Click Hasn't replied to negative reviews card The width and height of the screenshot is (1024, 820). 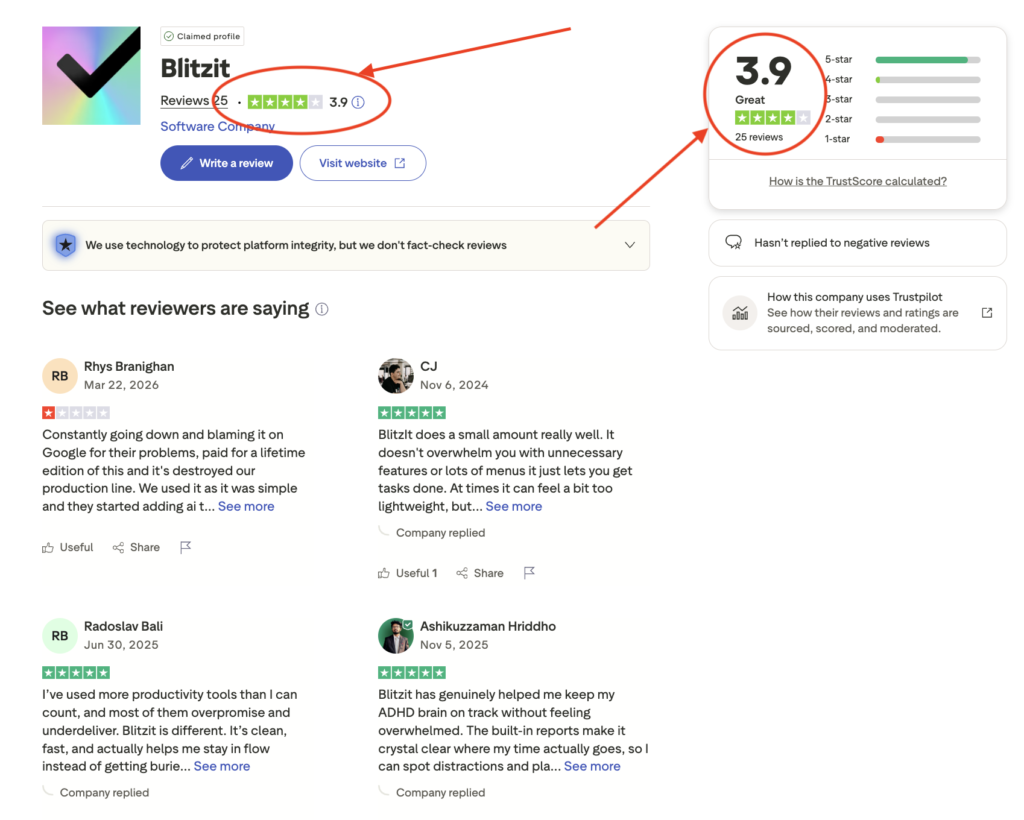[857, 243]
